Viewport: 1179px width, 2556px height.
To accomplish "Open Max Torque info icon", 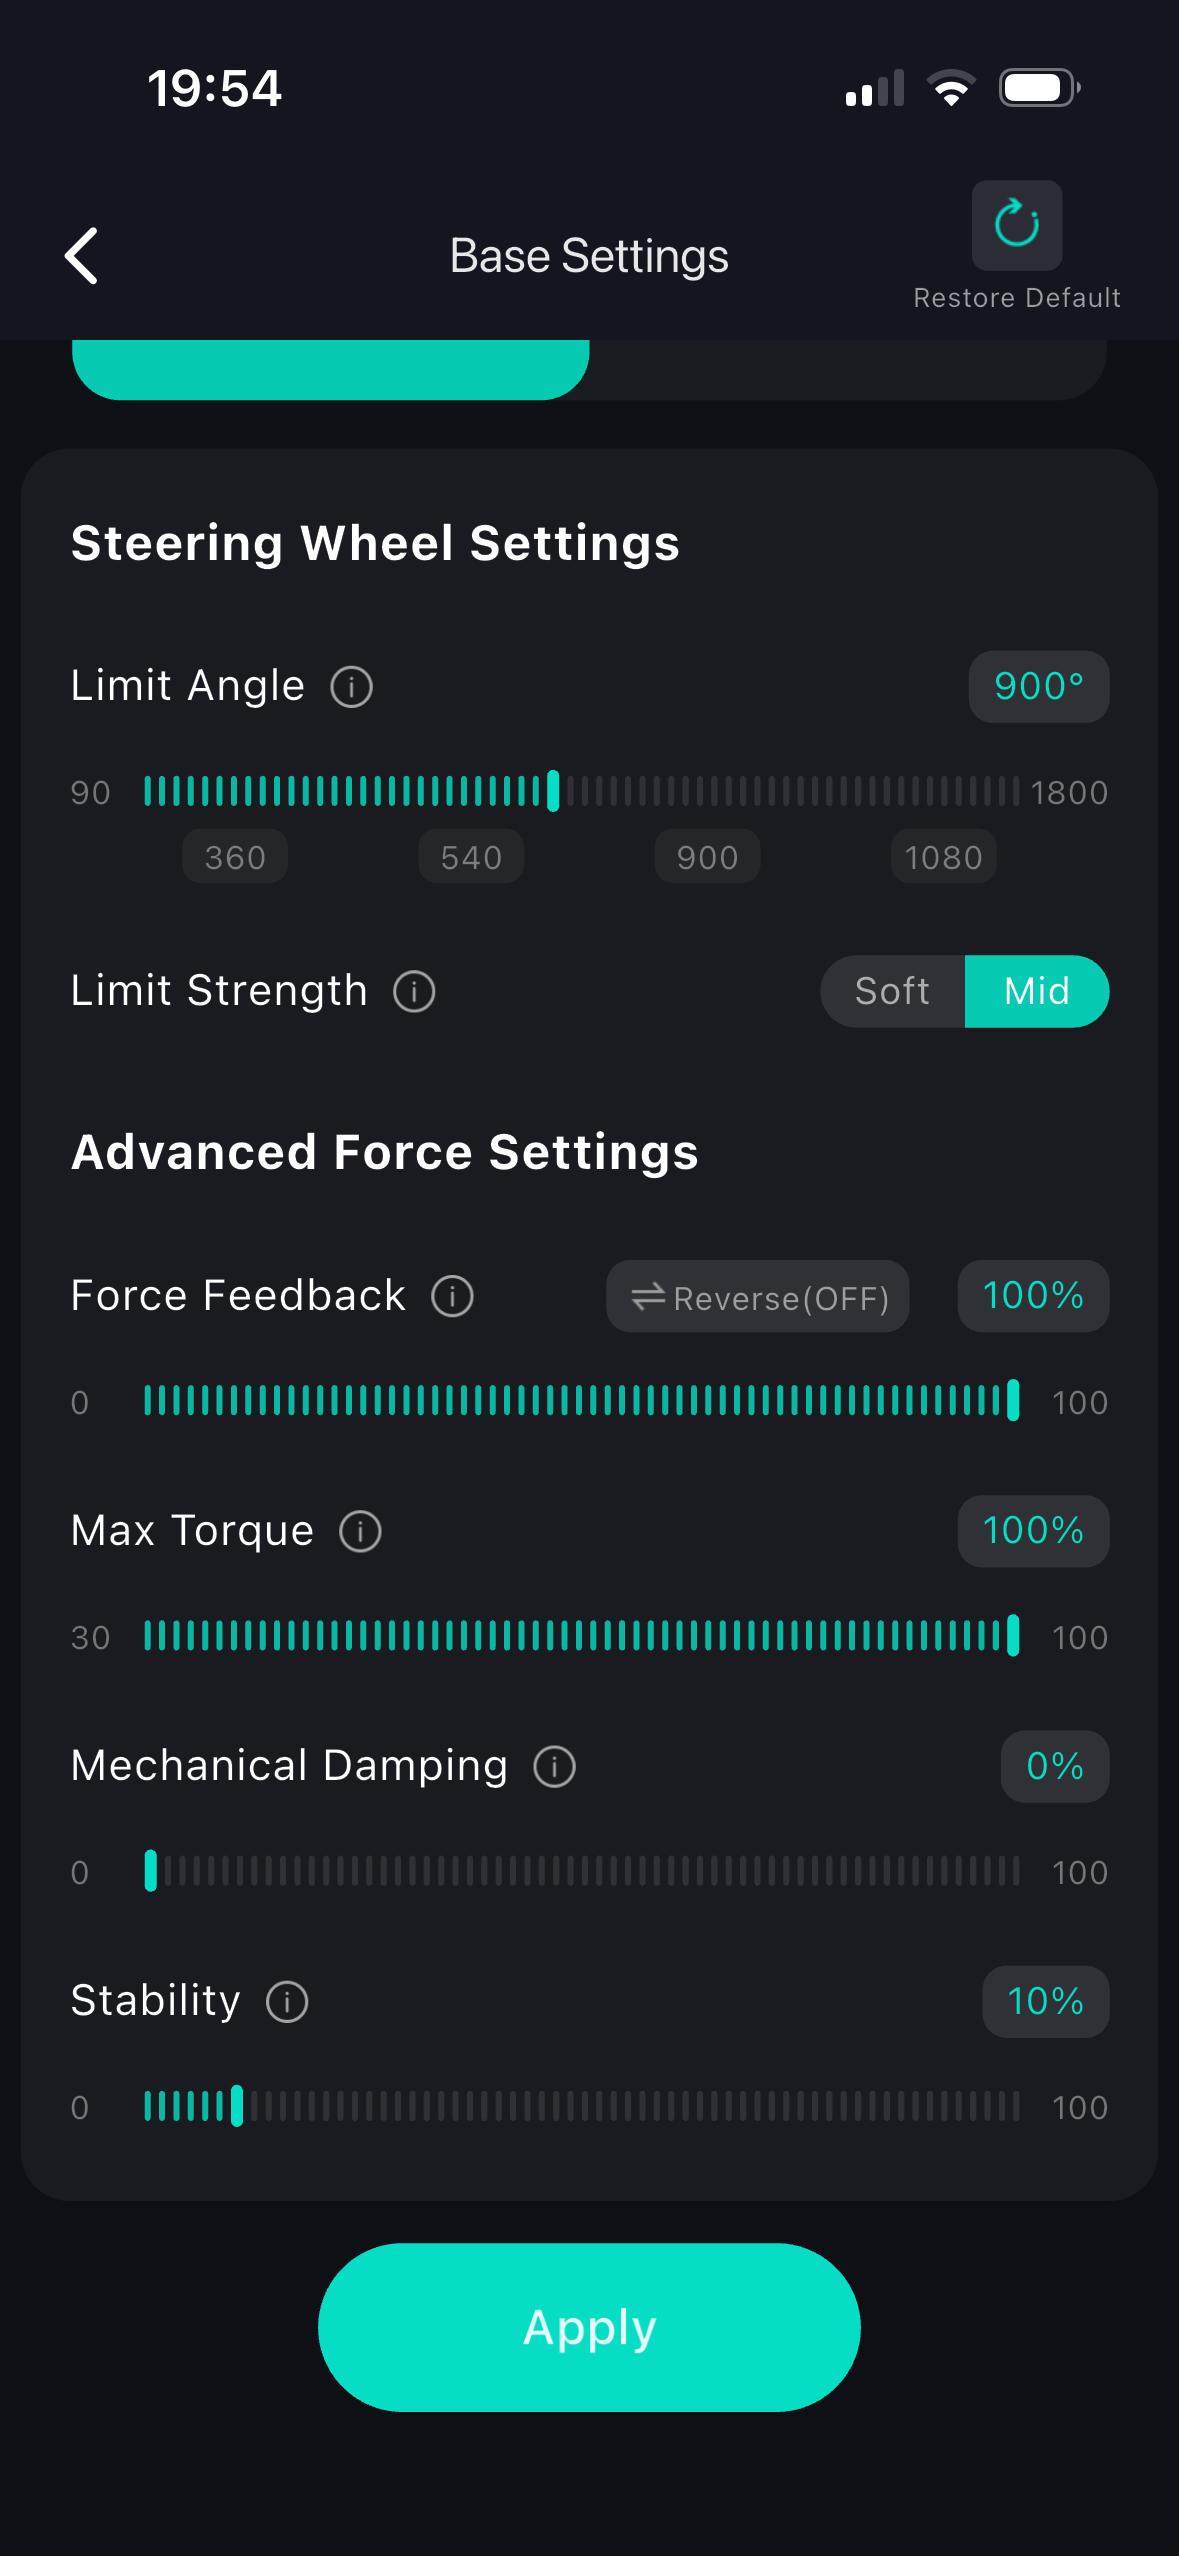I will (x=360, y=1532).
